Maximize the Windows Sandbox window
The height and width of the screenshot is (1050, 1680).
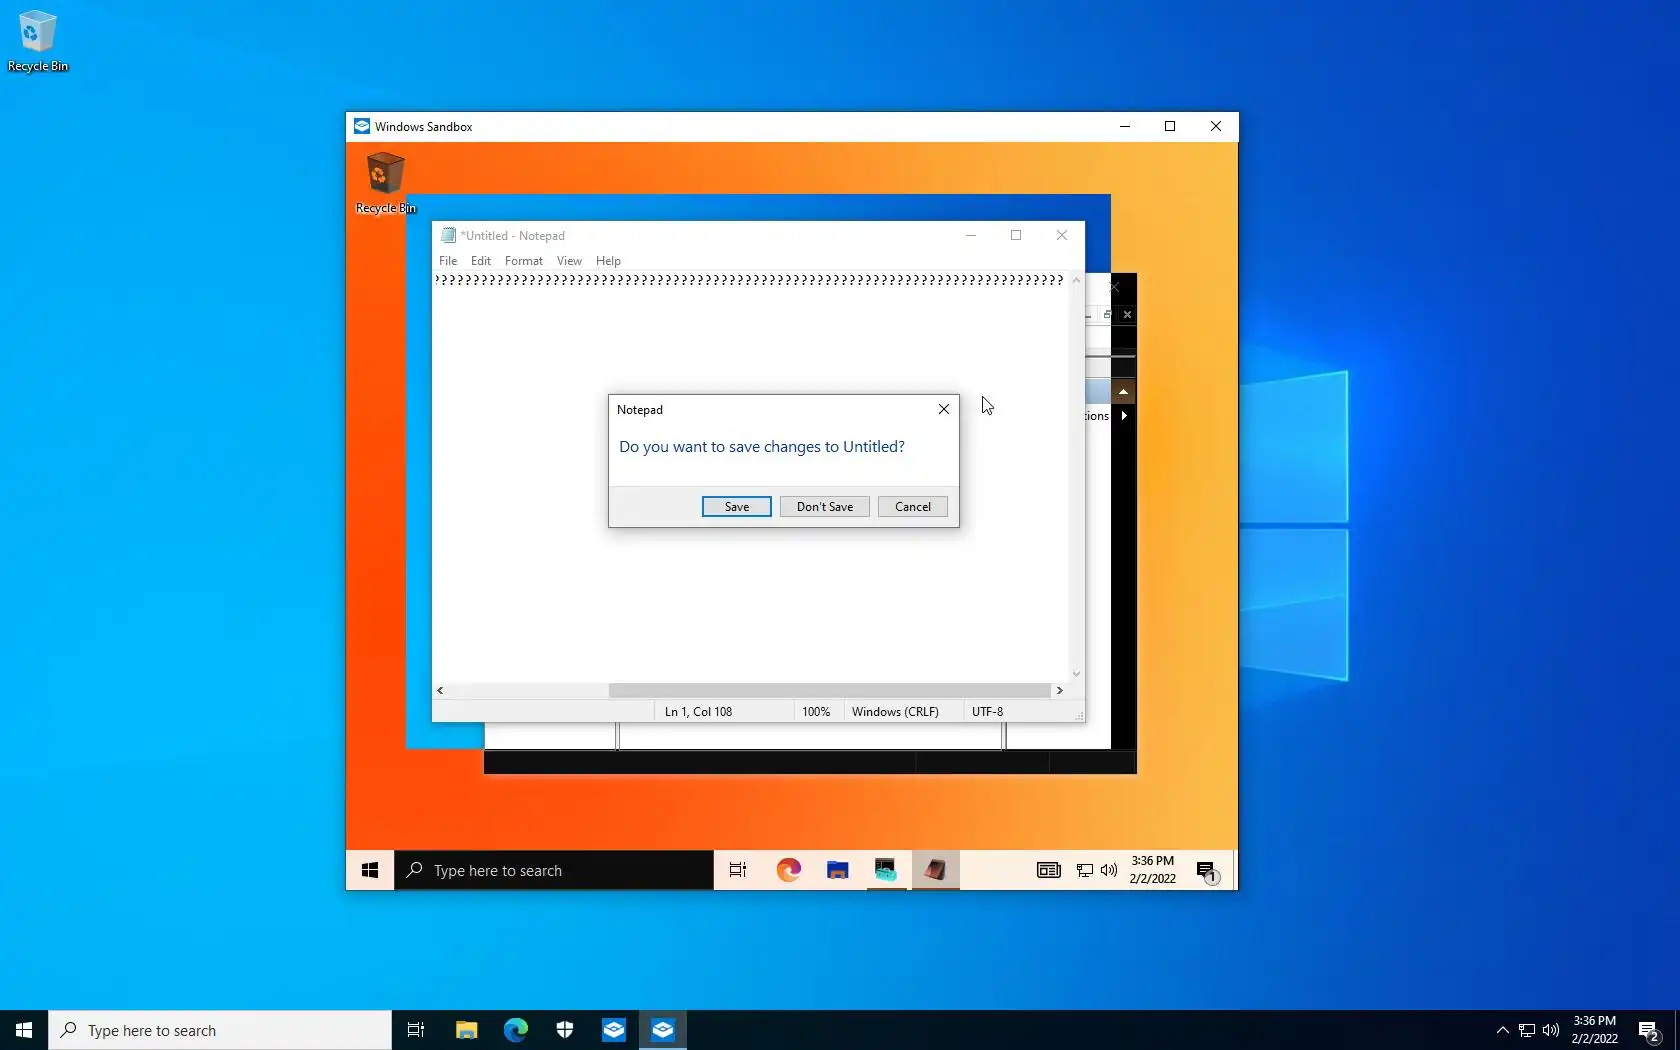[1170, 126]
